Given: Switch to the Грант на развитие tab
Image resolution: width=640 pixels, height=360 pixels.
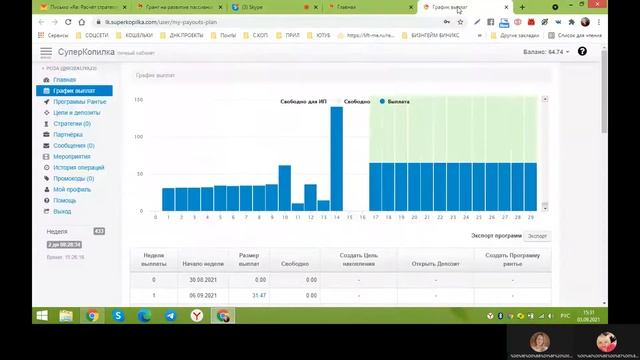Looking at the screenshot, I should [x=180, y=7].
